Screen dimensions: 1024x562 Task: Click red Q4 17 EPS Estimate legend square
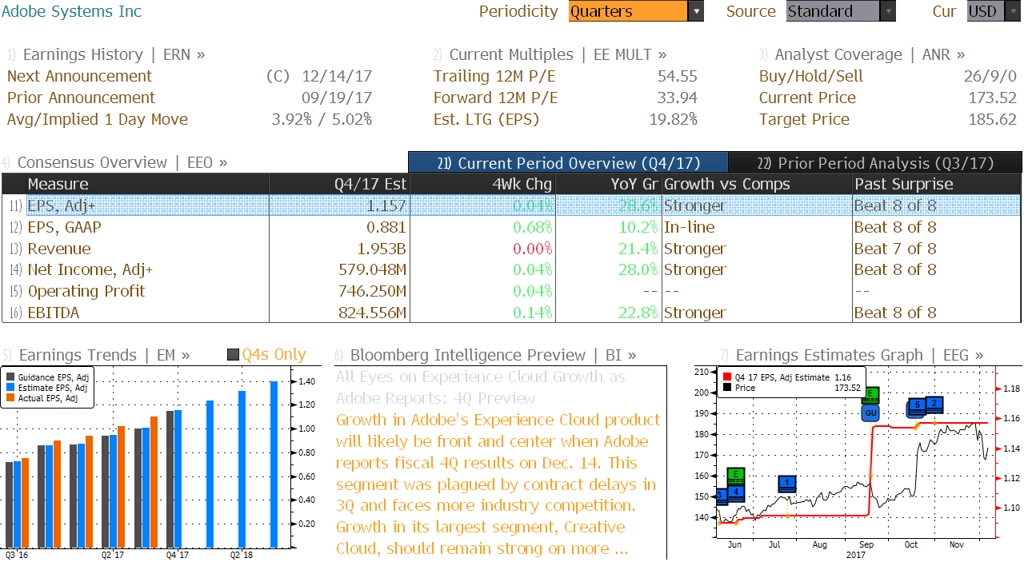pos(727,377)
